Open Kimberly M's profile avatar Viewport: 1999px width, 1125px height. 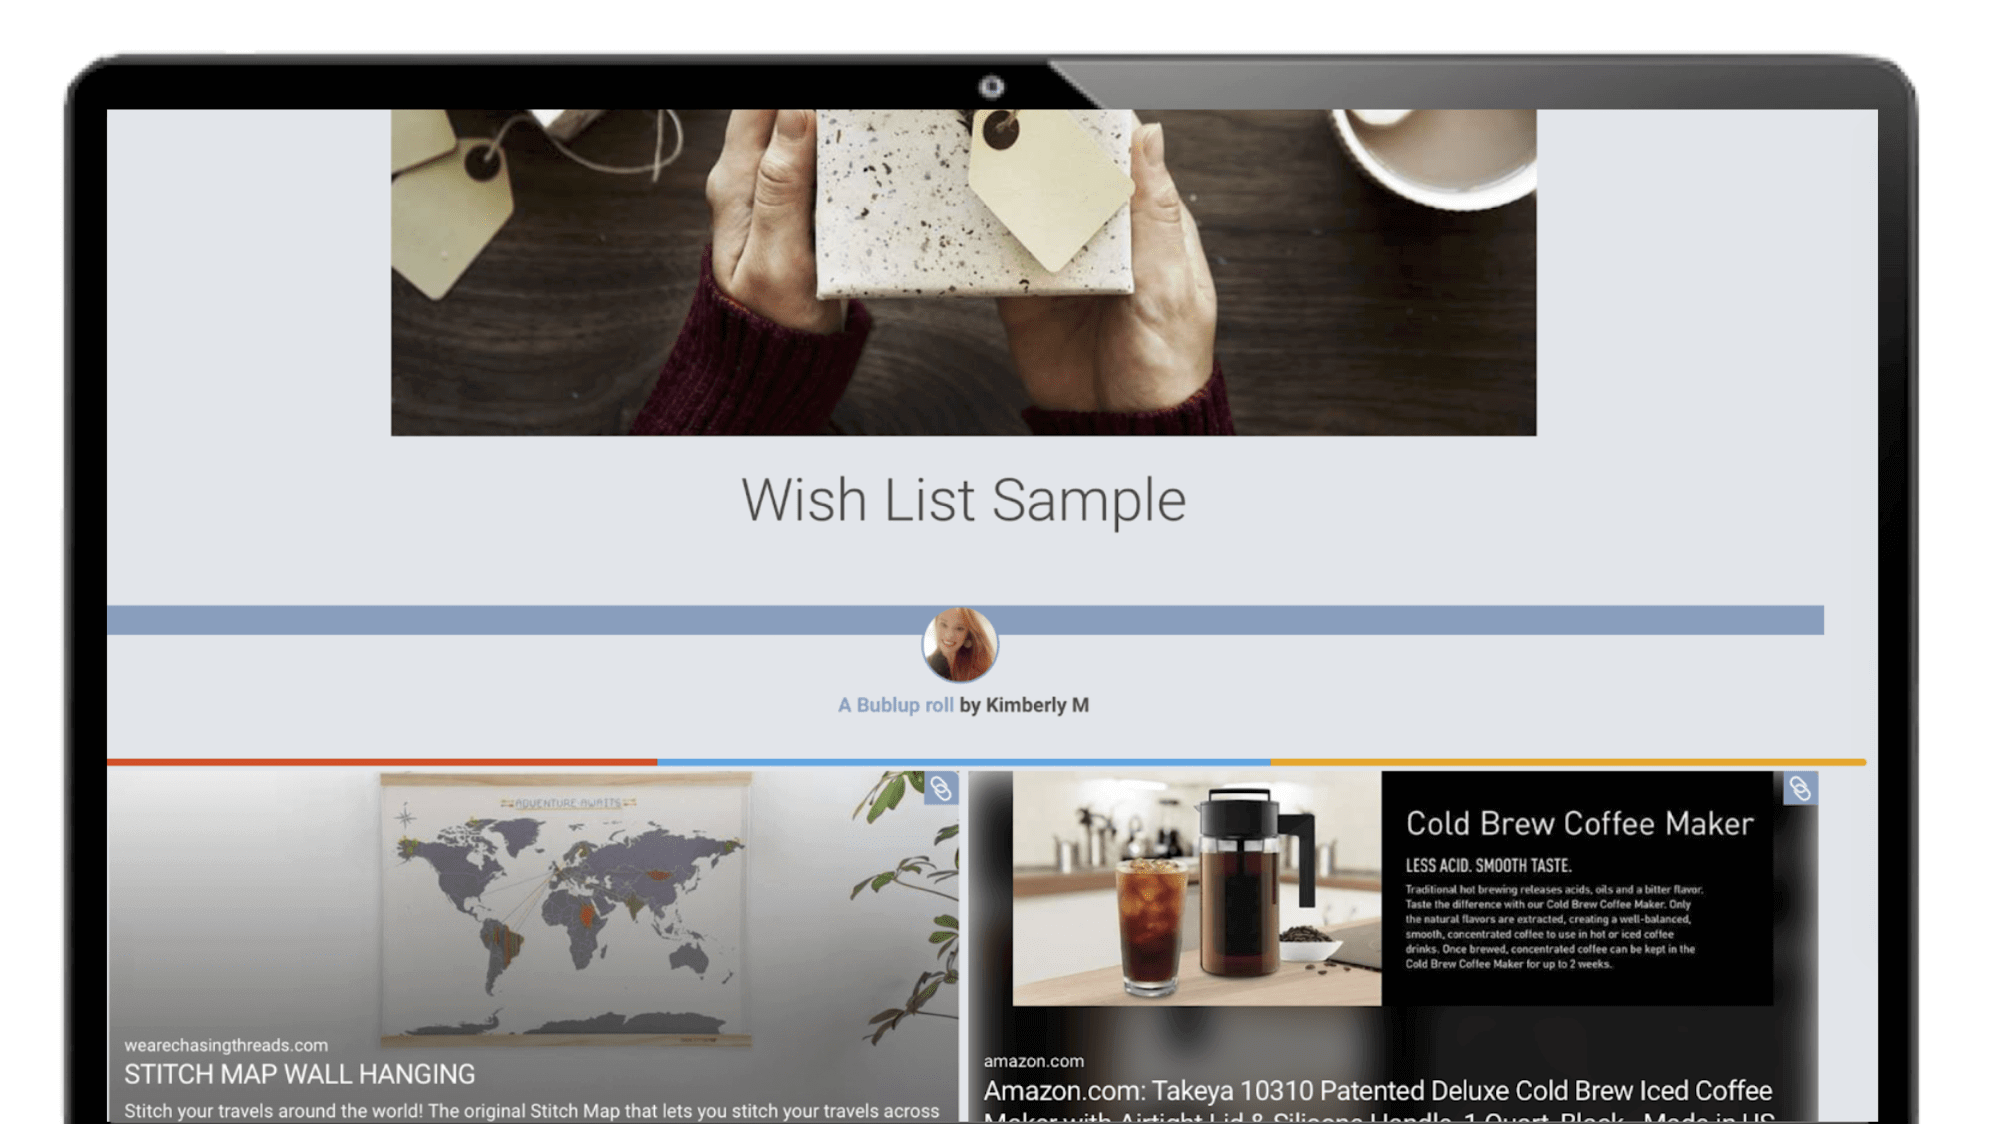(x=960, y=645)
